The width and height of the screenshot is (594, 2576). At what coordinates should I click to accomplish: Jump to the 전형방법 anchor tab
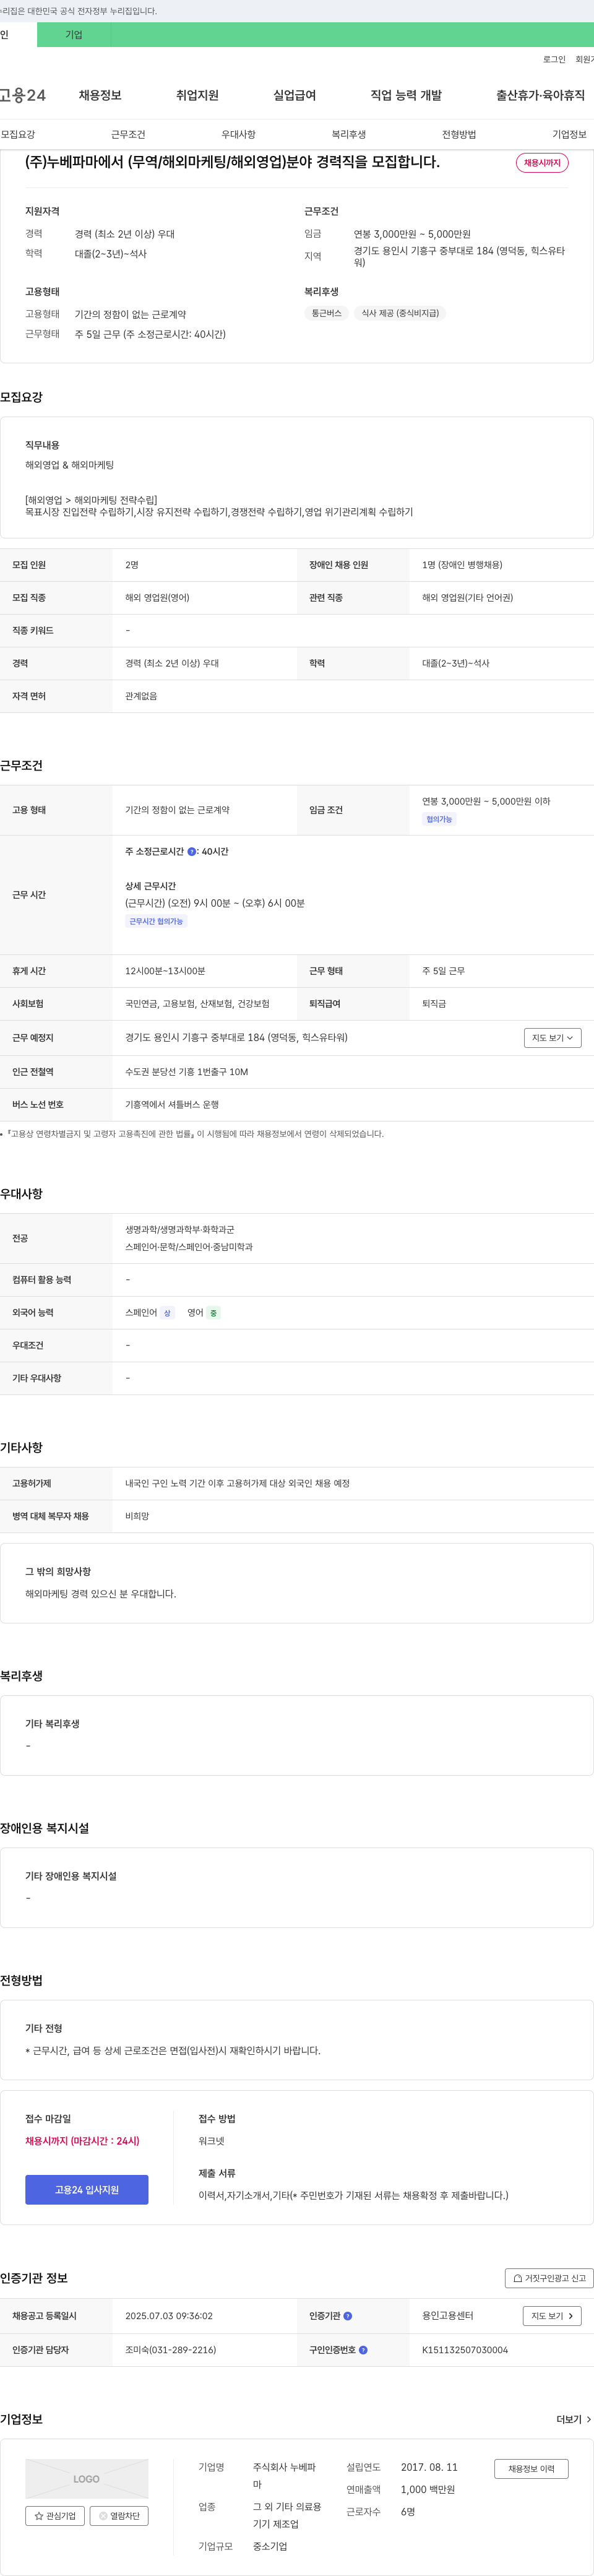tap(459, 134)
